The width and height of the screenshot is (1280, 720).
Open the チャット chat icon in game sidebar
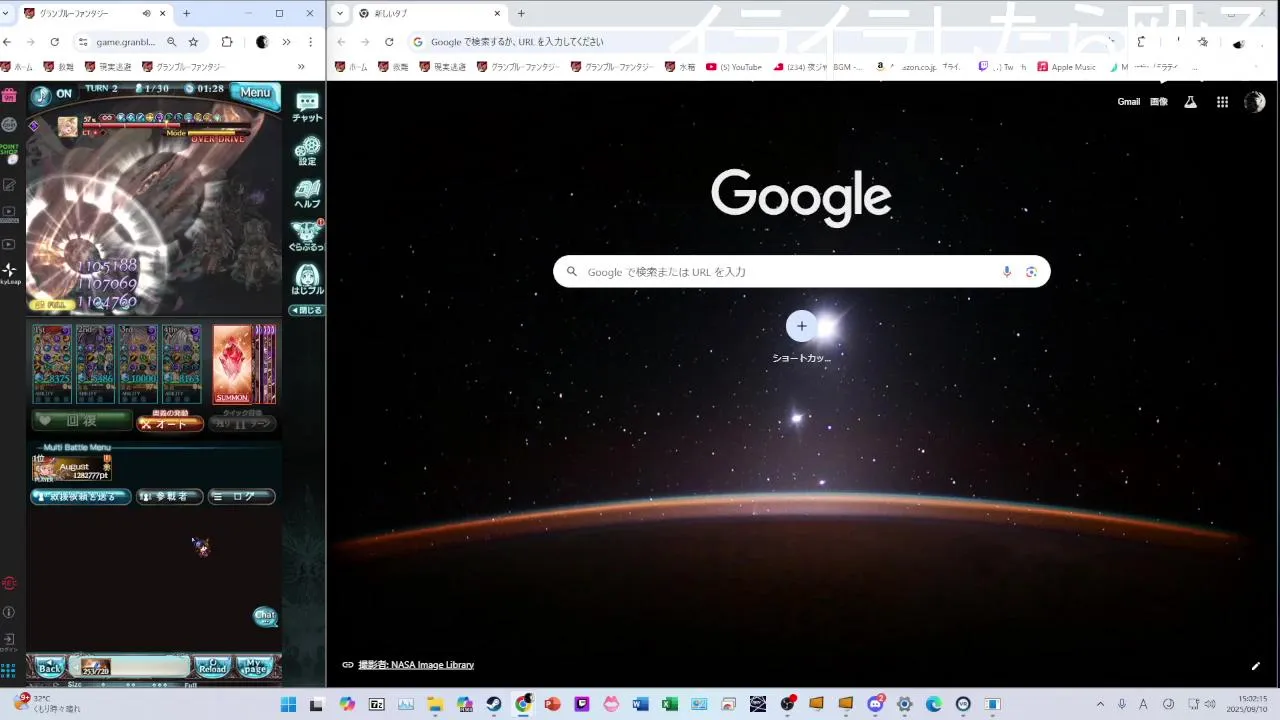[307, 108]
